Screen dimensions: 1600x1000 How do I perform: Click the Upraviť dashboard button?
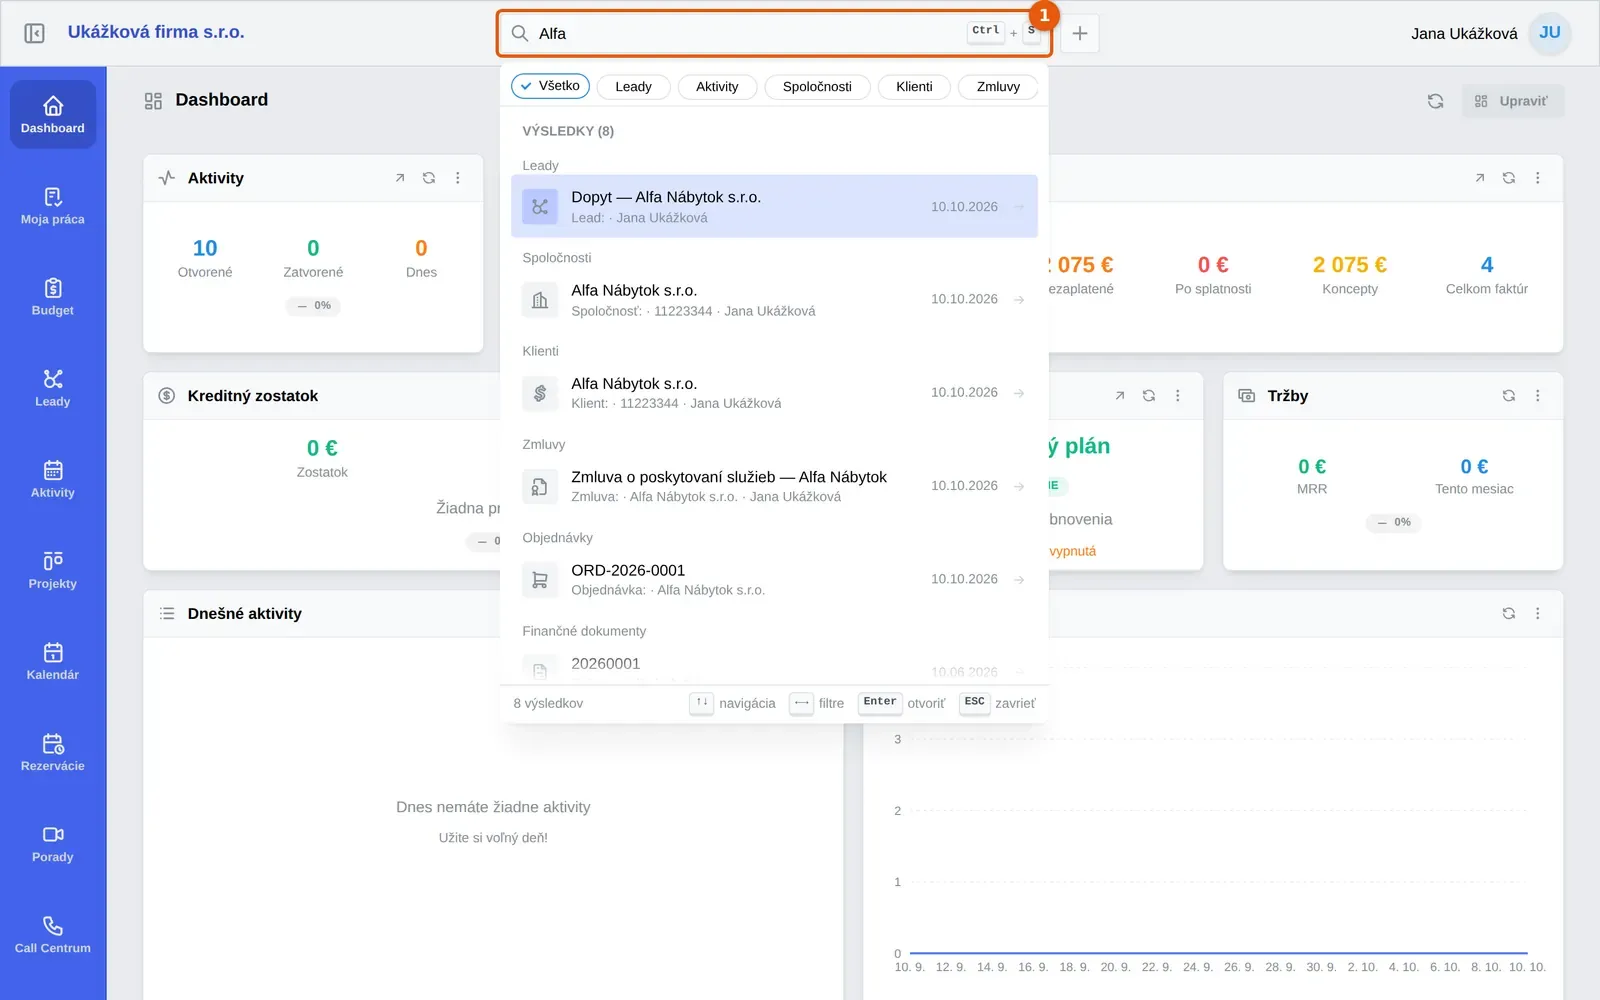click(1512, 101)
